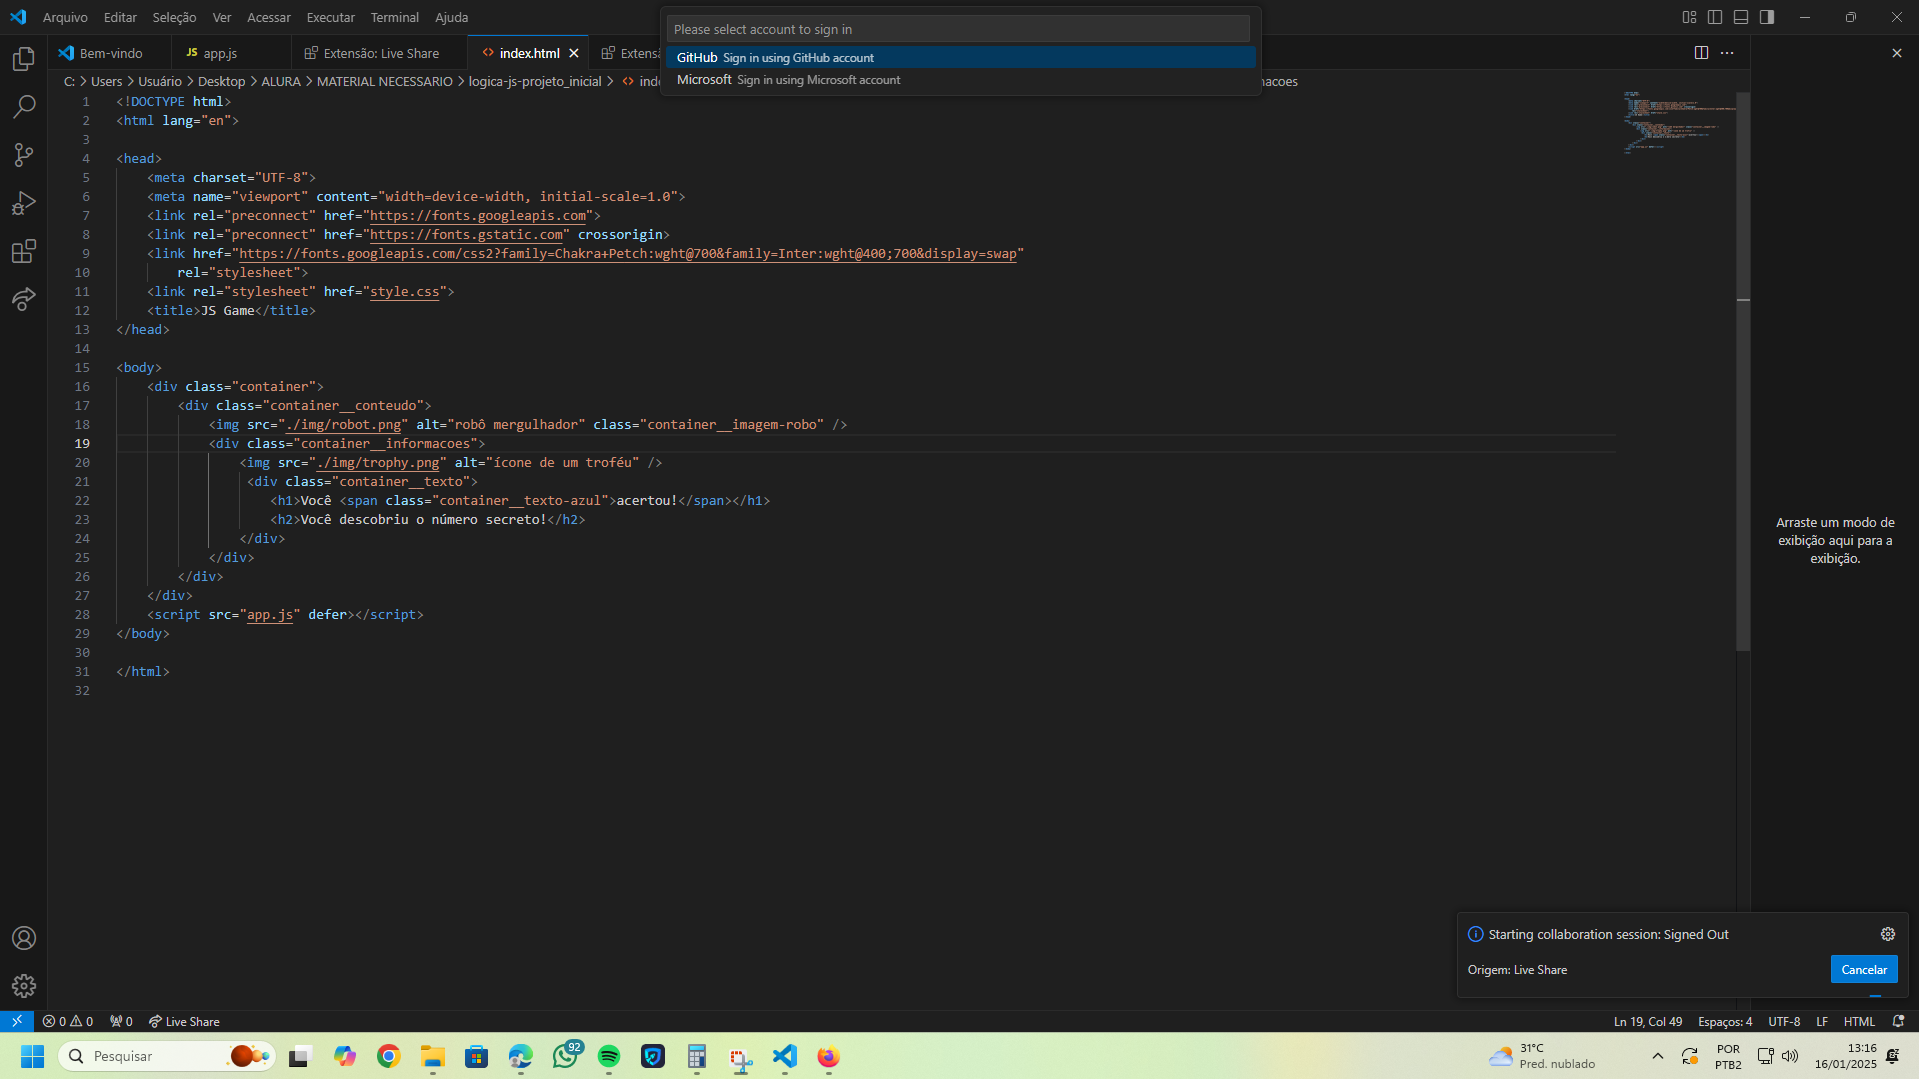The image size is (1919, 1079).
Task: Open Customize Layout control in title bar
Action: [1689, 17]
